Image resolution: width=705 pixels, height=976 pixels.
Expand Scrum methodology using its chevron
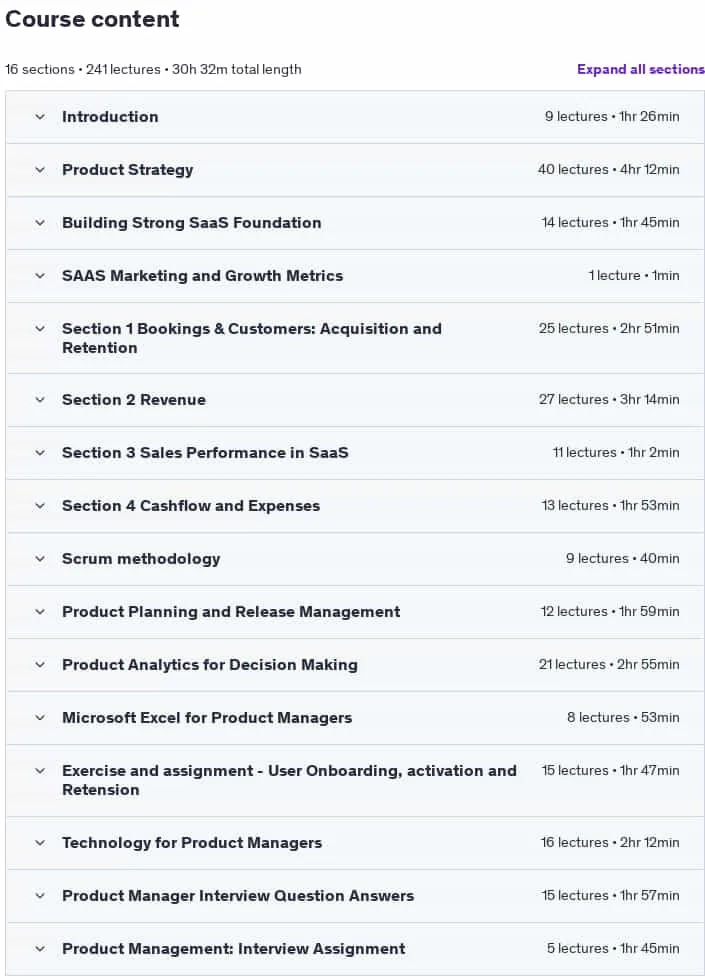40,558
